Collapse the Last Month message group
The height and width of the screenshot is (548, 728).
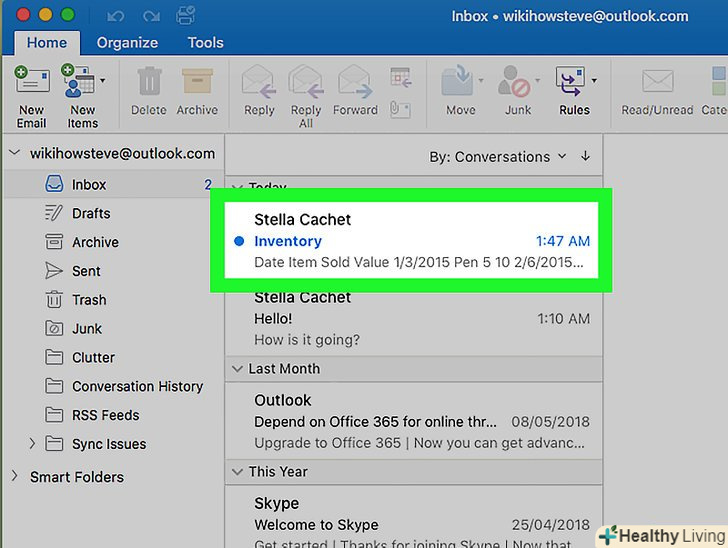click(x=237, y=369)
